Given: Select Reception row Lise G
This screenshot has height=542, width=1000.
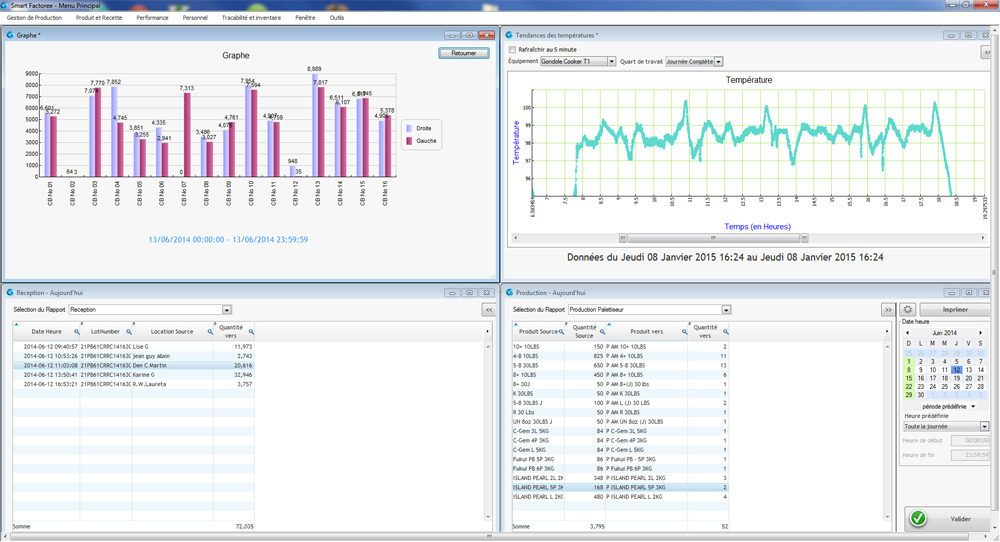Looking at the screenshot, I should (x=133, y=347).
